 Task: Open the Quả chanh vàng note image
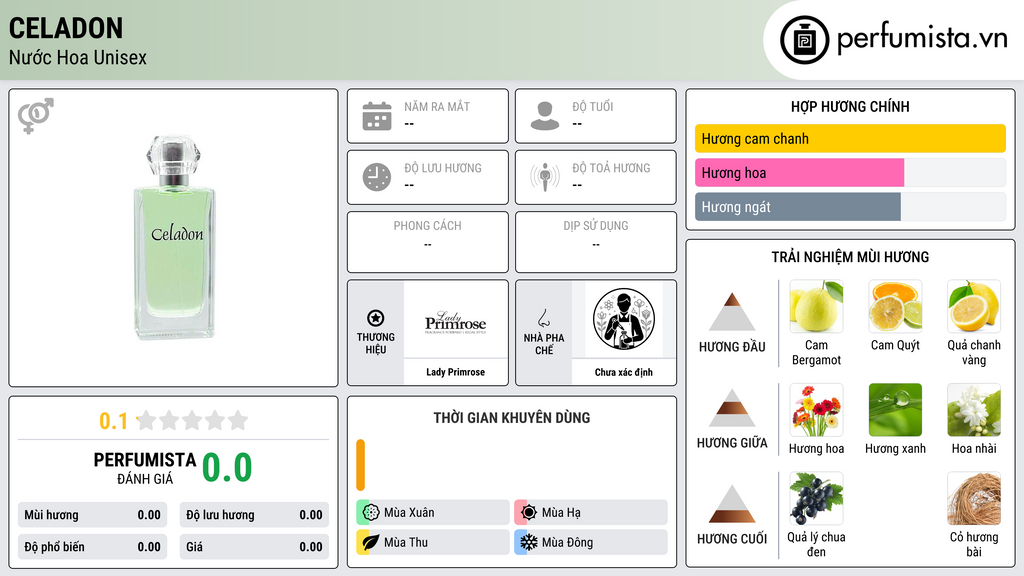[x=974, y=306]
